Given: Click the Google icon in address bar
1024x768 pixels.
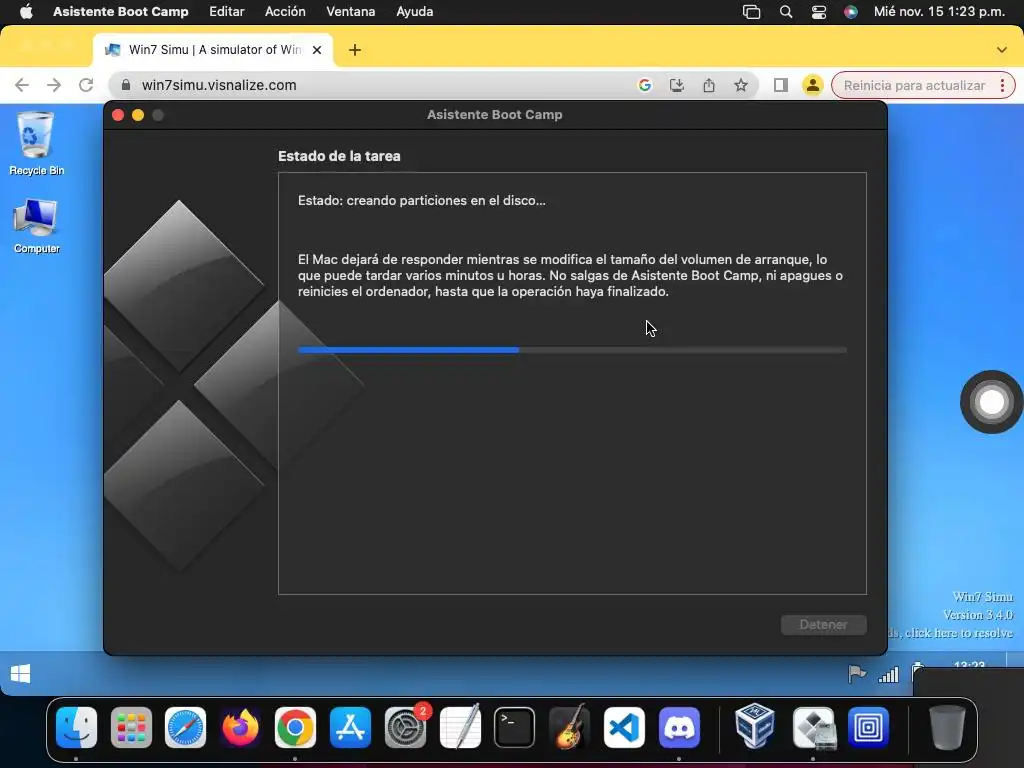Looking at the screenshot, I should tap(645, 85).
